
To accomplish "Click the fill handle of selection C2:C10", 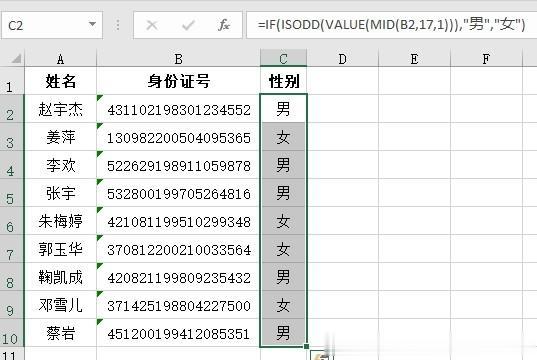I will pos(306,347).
